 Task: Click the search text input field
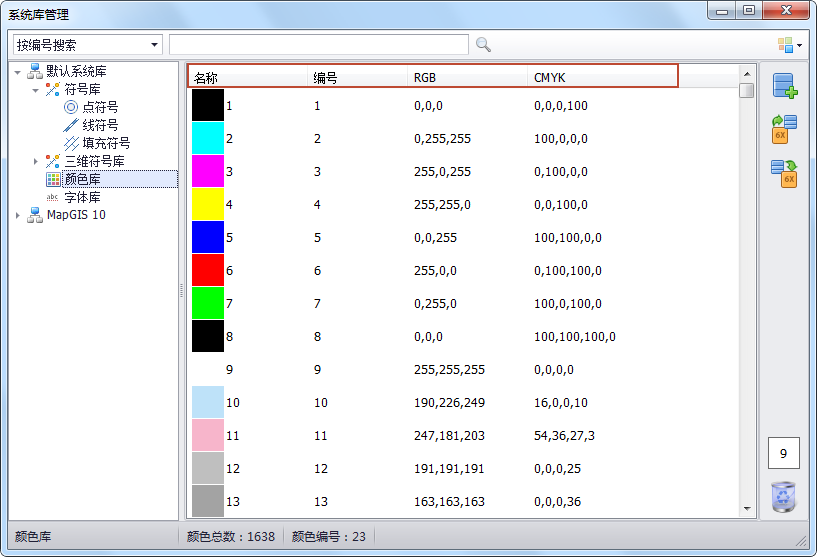pos(318,45)
